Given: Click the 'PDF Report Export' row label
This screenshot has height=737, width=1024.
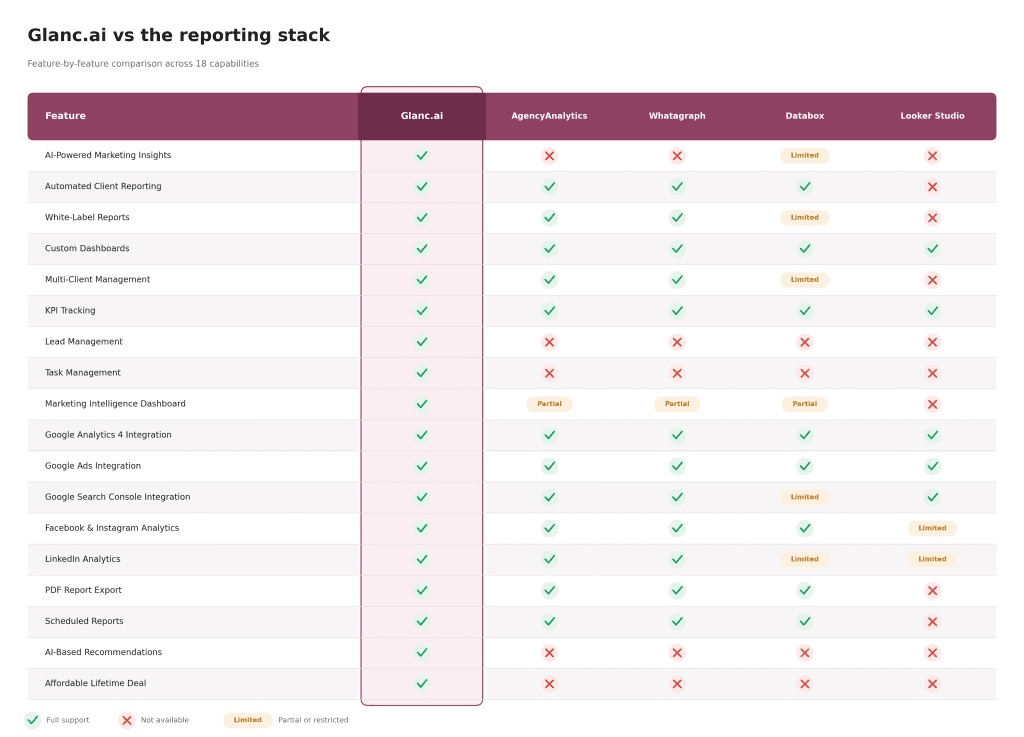Looking at the screenshot, I should [x=83, y=590].
